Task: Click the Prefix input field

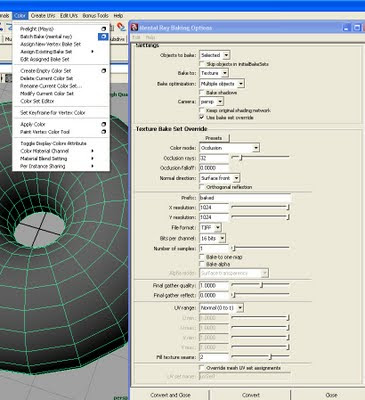Action: point(245,198)
